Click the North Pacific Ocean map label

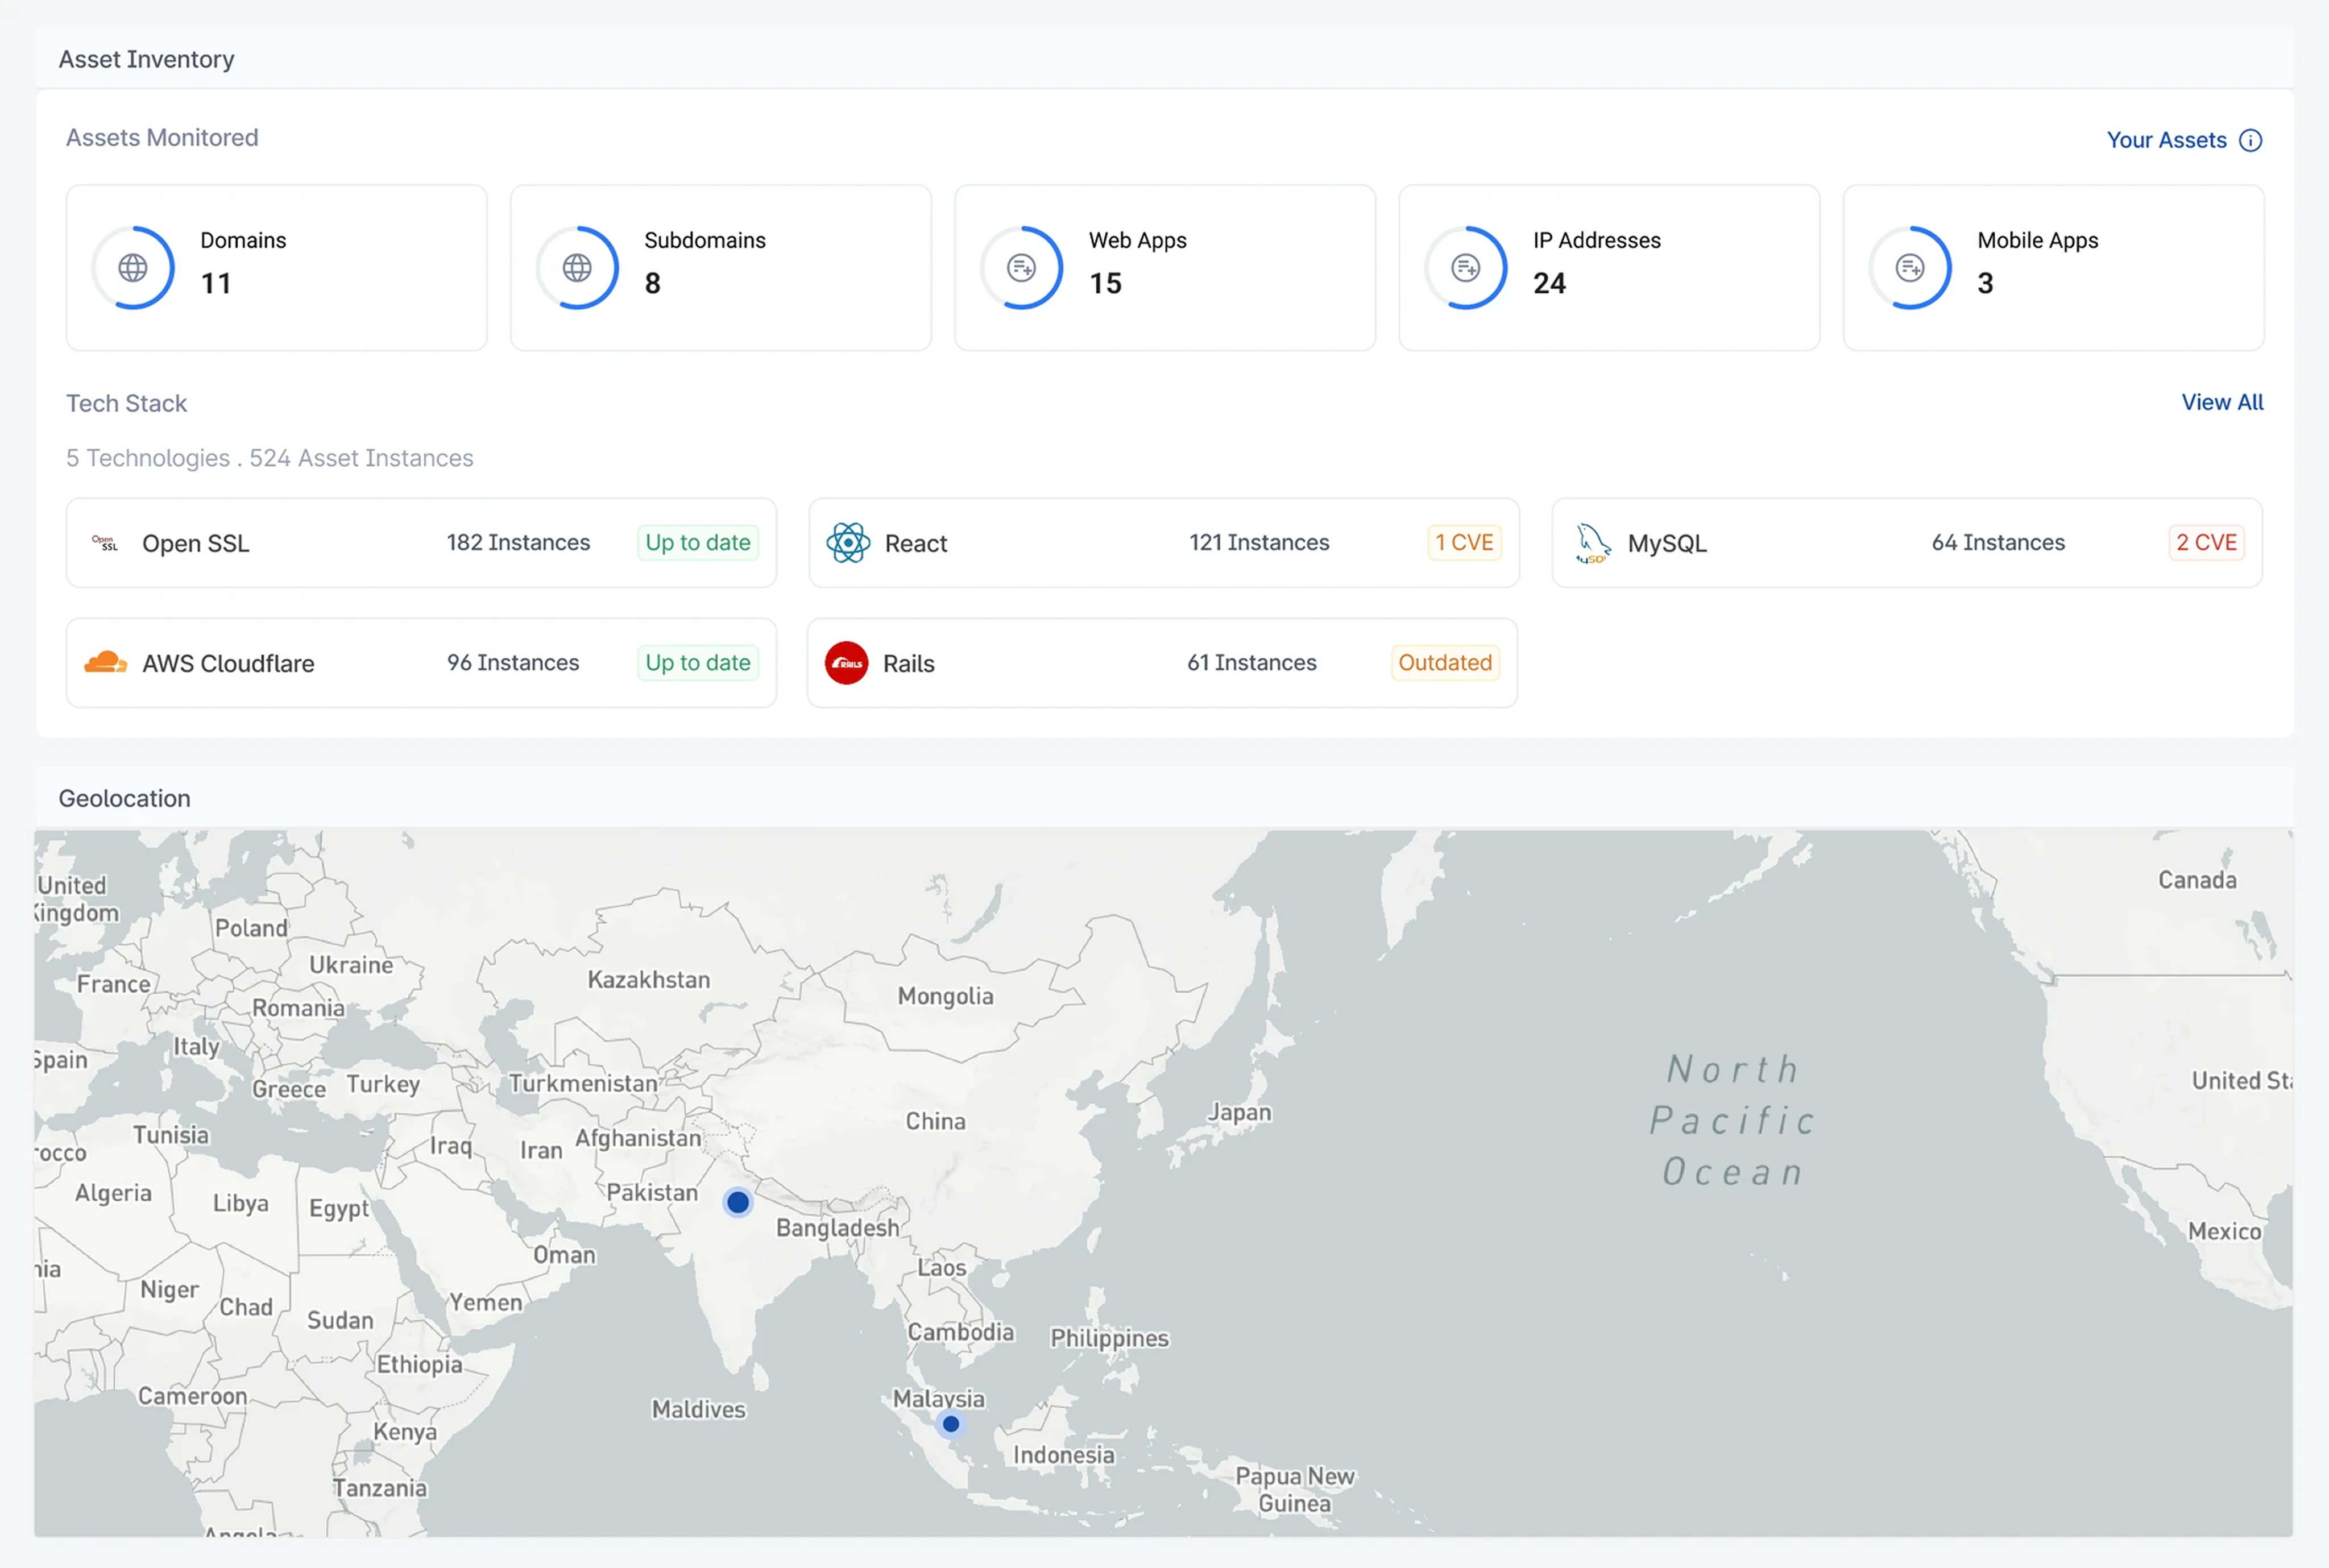click(1733, 1121)
